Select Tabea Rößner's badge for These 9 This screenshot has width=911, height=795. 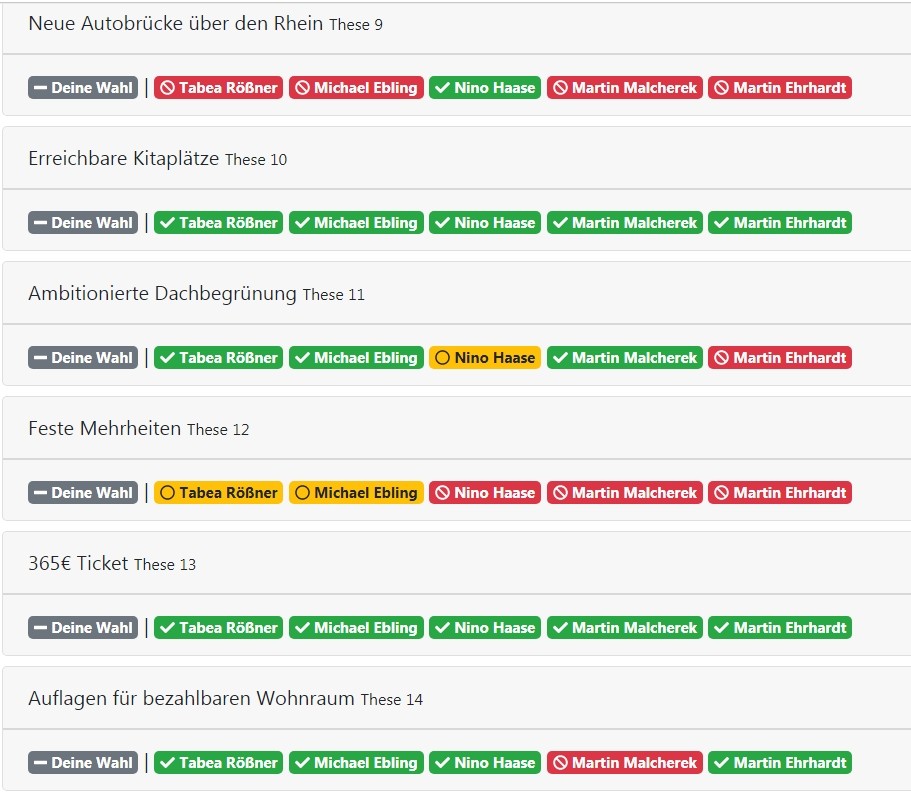[218, 88]
